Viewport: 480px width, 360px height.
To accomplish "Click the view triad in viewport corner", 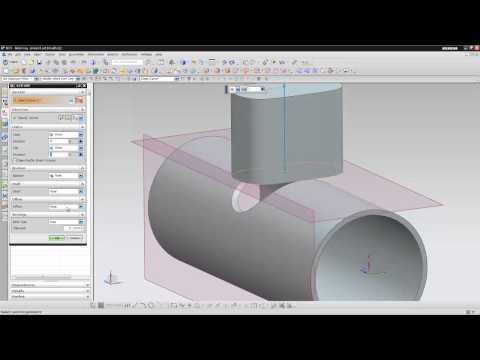I will 111,279.
